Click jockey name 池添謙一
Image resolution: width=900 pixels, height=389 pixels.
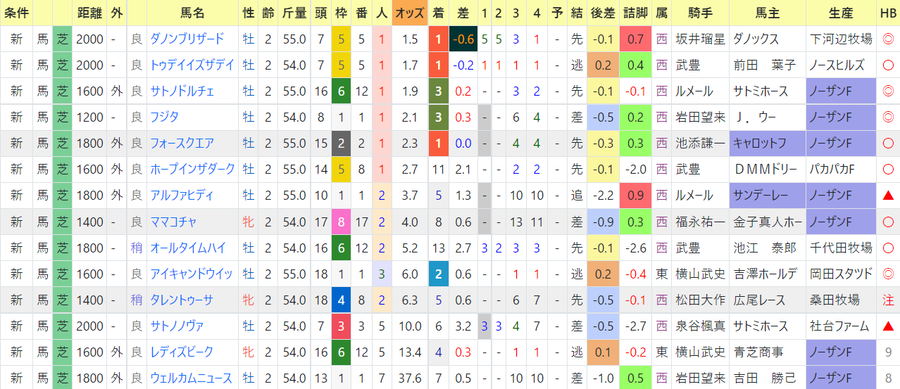(x=700, y=143)
